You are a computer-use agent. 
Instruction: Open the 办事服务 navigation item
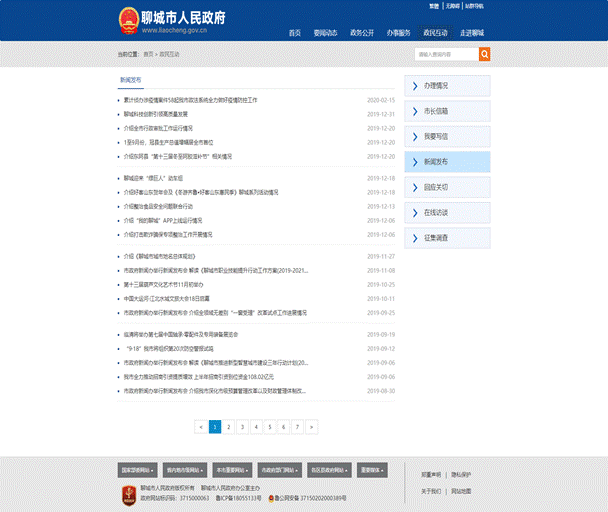(x=398, y=33)
